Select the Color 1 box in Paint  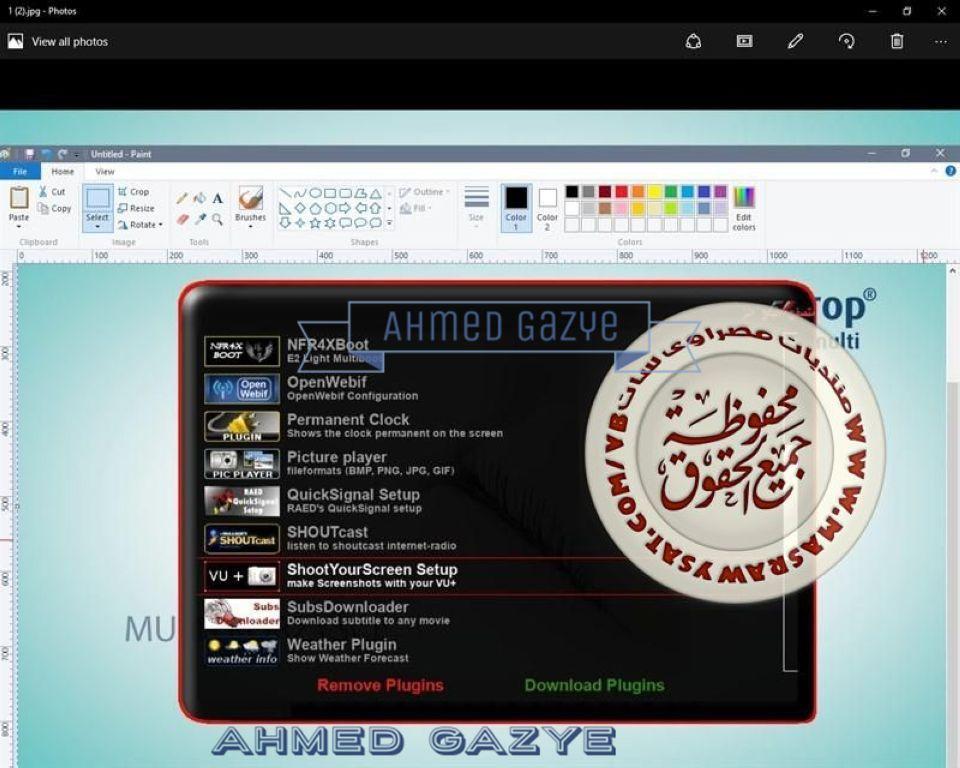[x=516, y=208]
